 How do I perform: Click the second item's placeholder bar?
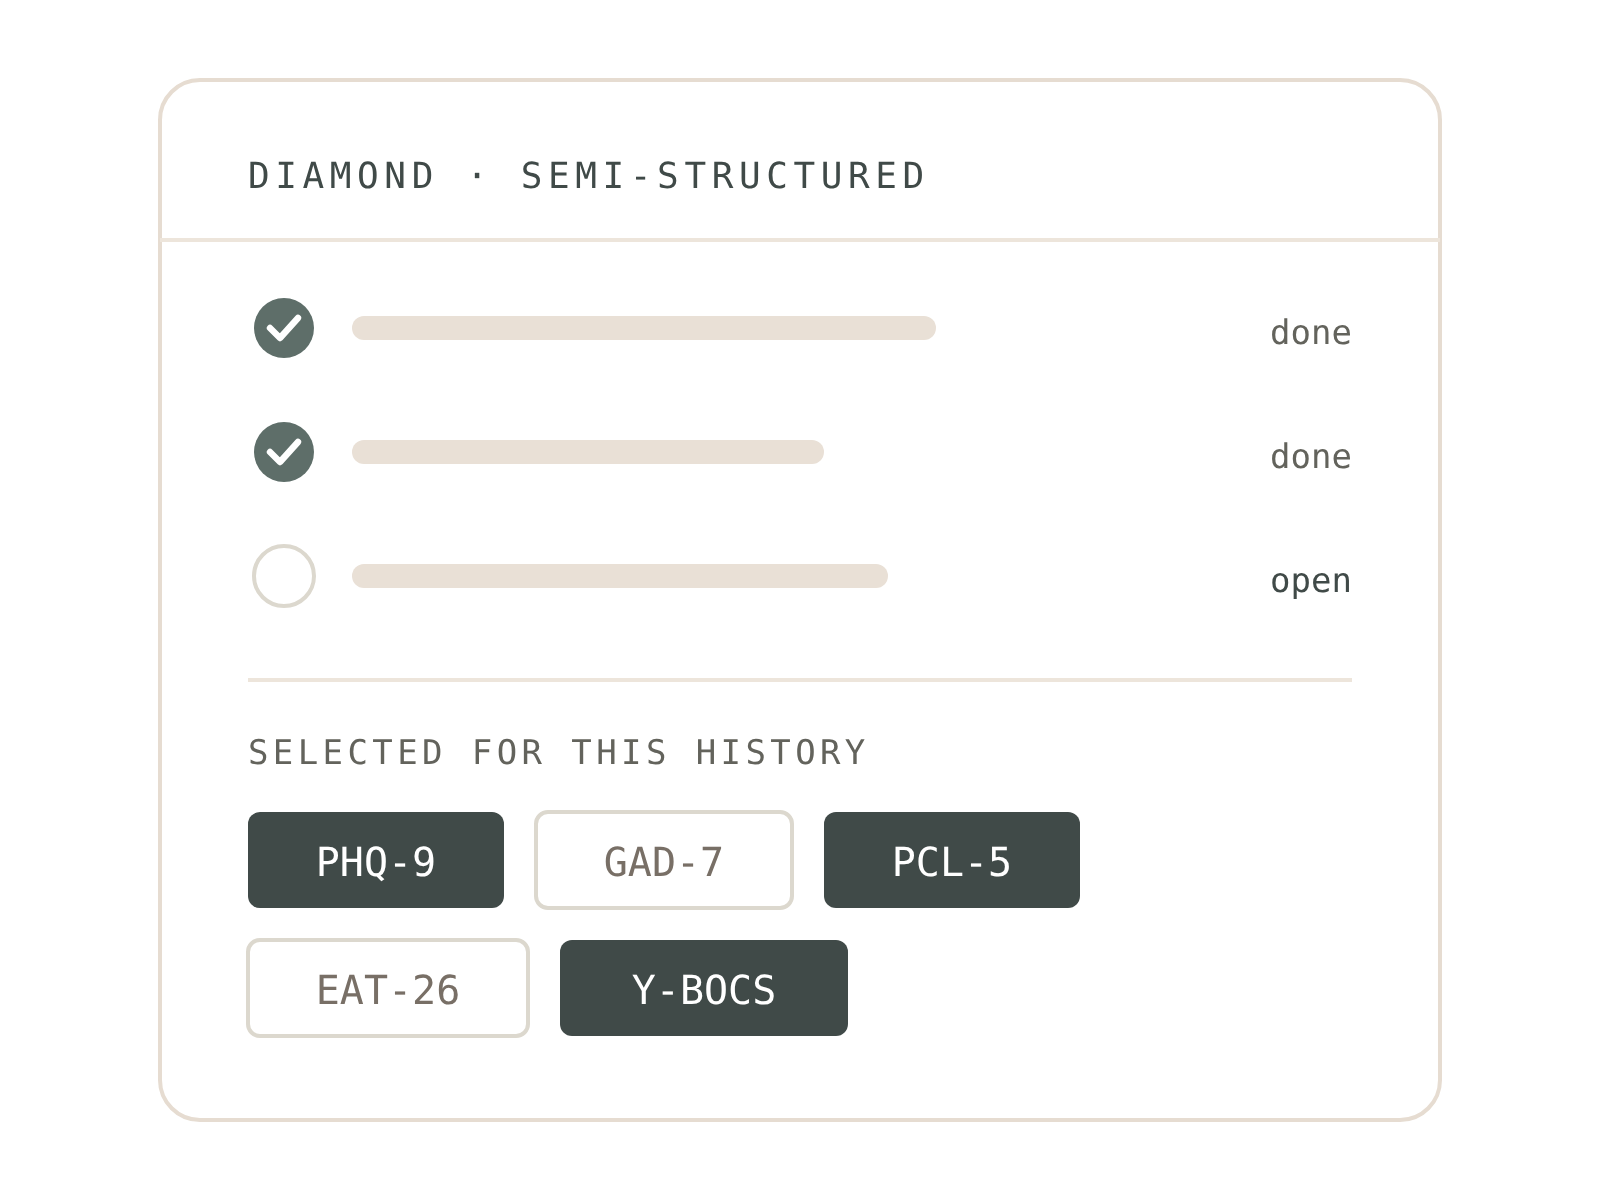click(x=588, y=452)
